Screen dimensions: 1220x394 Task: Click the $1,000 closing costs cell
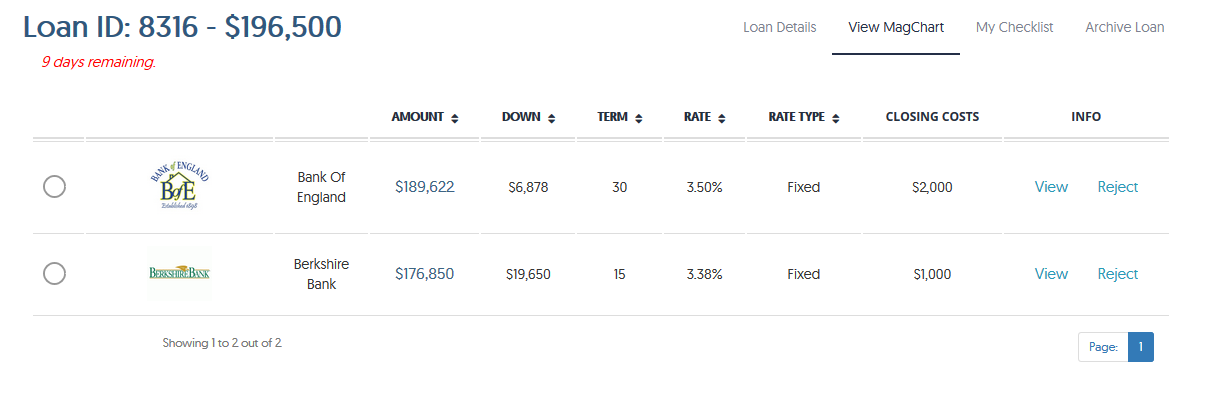click(932, 274)
